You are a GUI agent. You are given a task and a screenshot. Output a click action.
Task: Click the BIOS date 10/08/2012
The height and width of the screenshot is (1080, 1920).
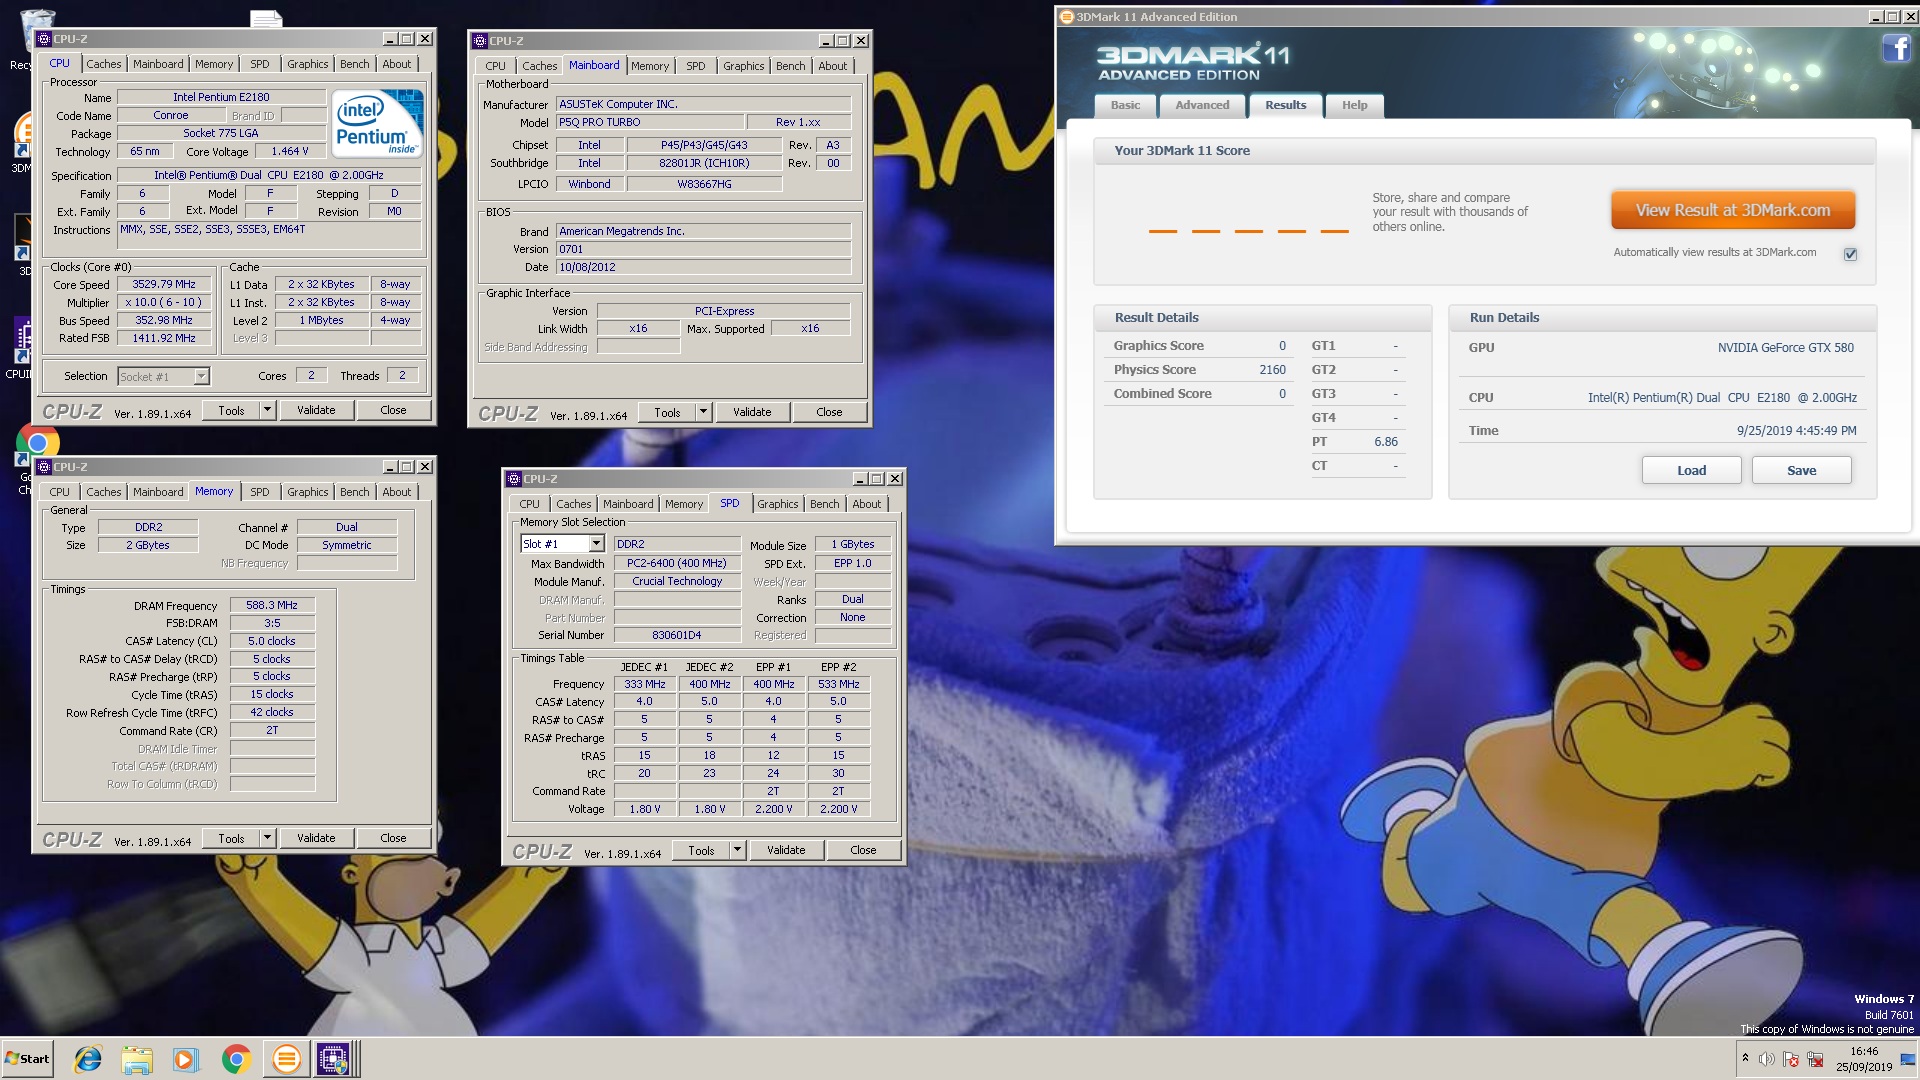[x=703, y=267]
